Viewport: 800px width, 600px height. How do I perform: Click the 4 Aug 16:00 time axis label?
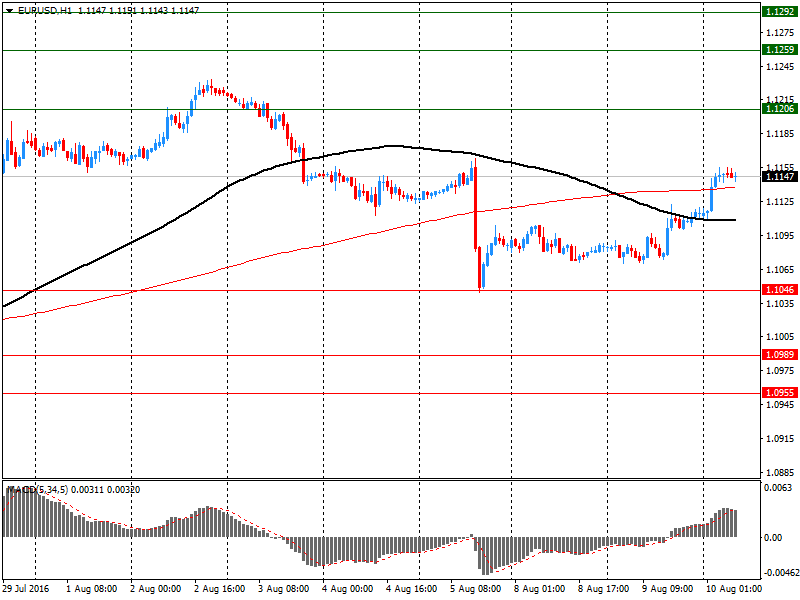click(412, 589)
